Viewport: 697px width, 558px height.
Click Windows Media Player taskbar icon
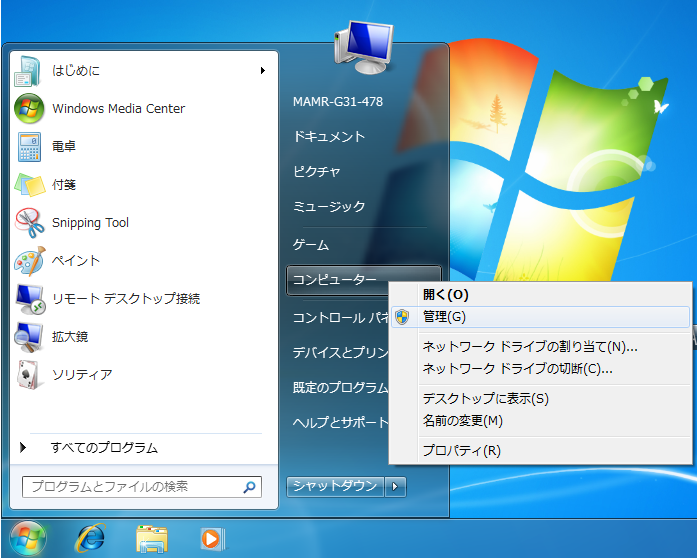(211, 538)
